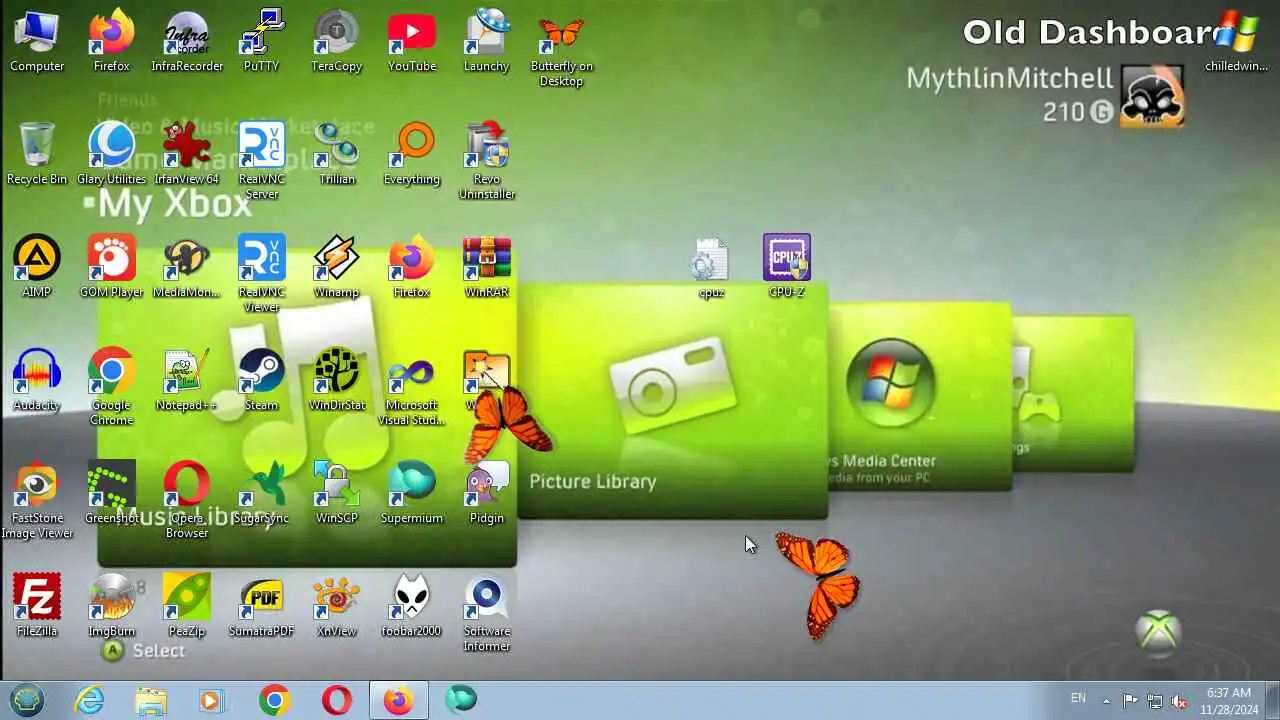
Task: Launch the TeraCopy shortcut
Action: click(336, 42)
